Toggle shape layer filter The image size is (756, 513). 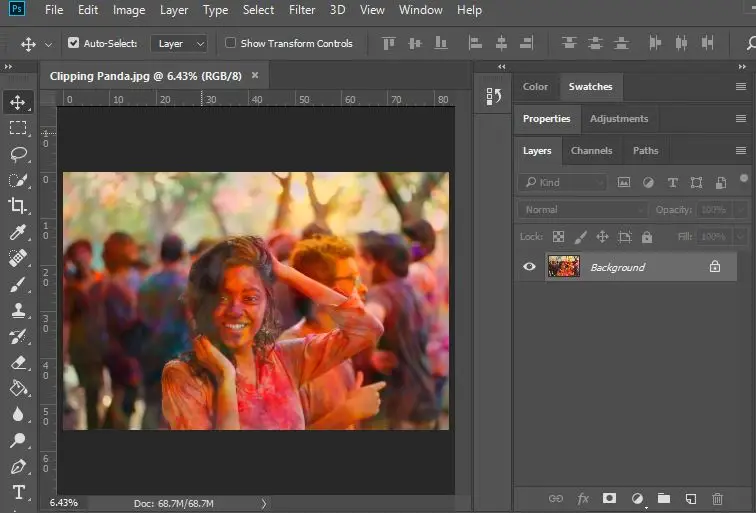tap(696, 182)
